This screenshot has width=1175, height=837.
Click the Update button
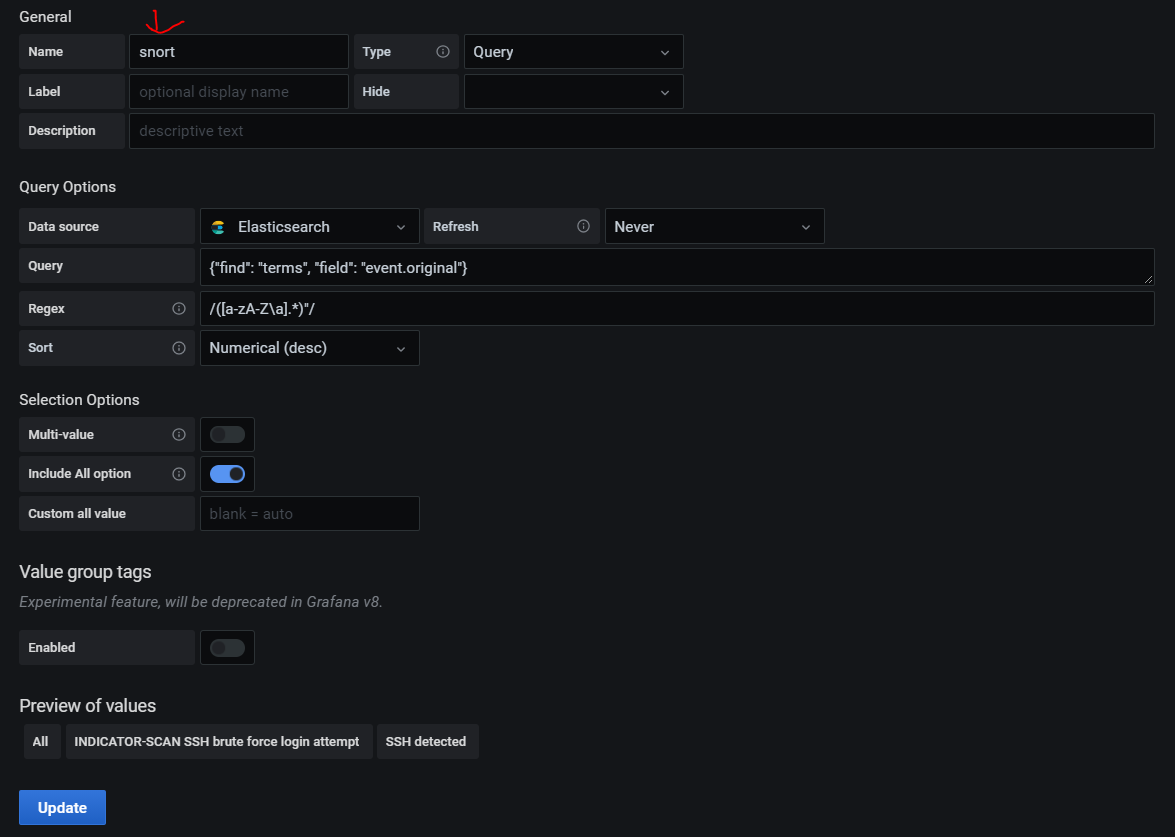click(62, 807)
